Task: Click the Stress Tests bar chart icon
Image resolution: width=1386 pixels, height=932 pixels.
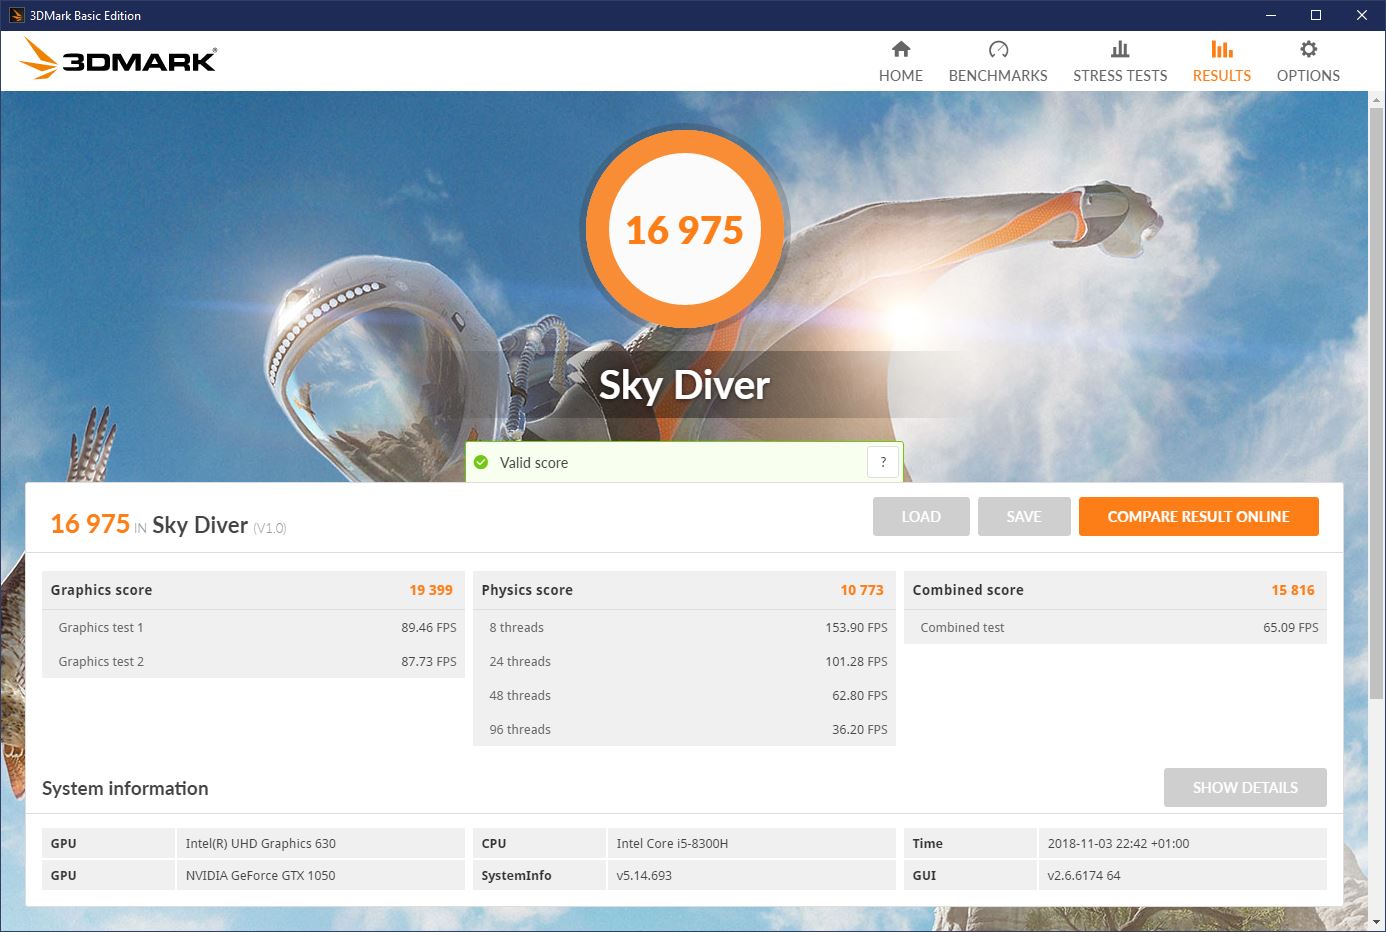Action: [1120, 49]
